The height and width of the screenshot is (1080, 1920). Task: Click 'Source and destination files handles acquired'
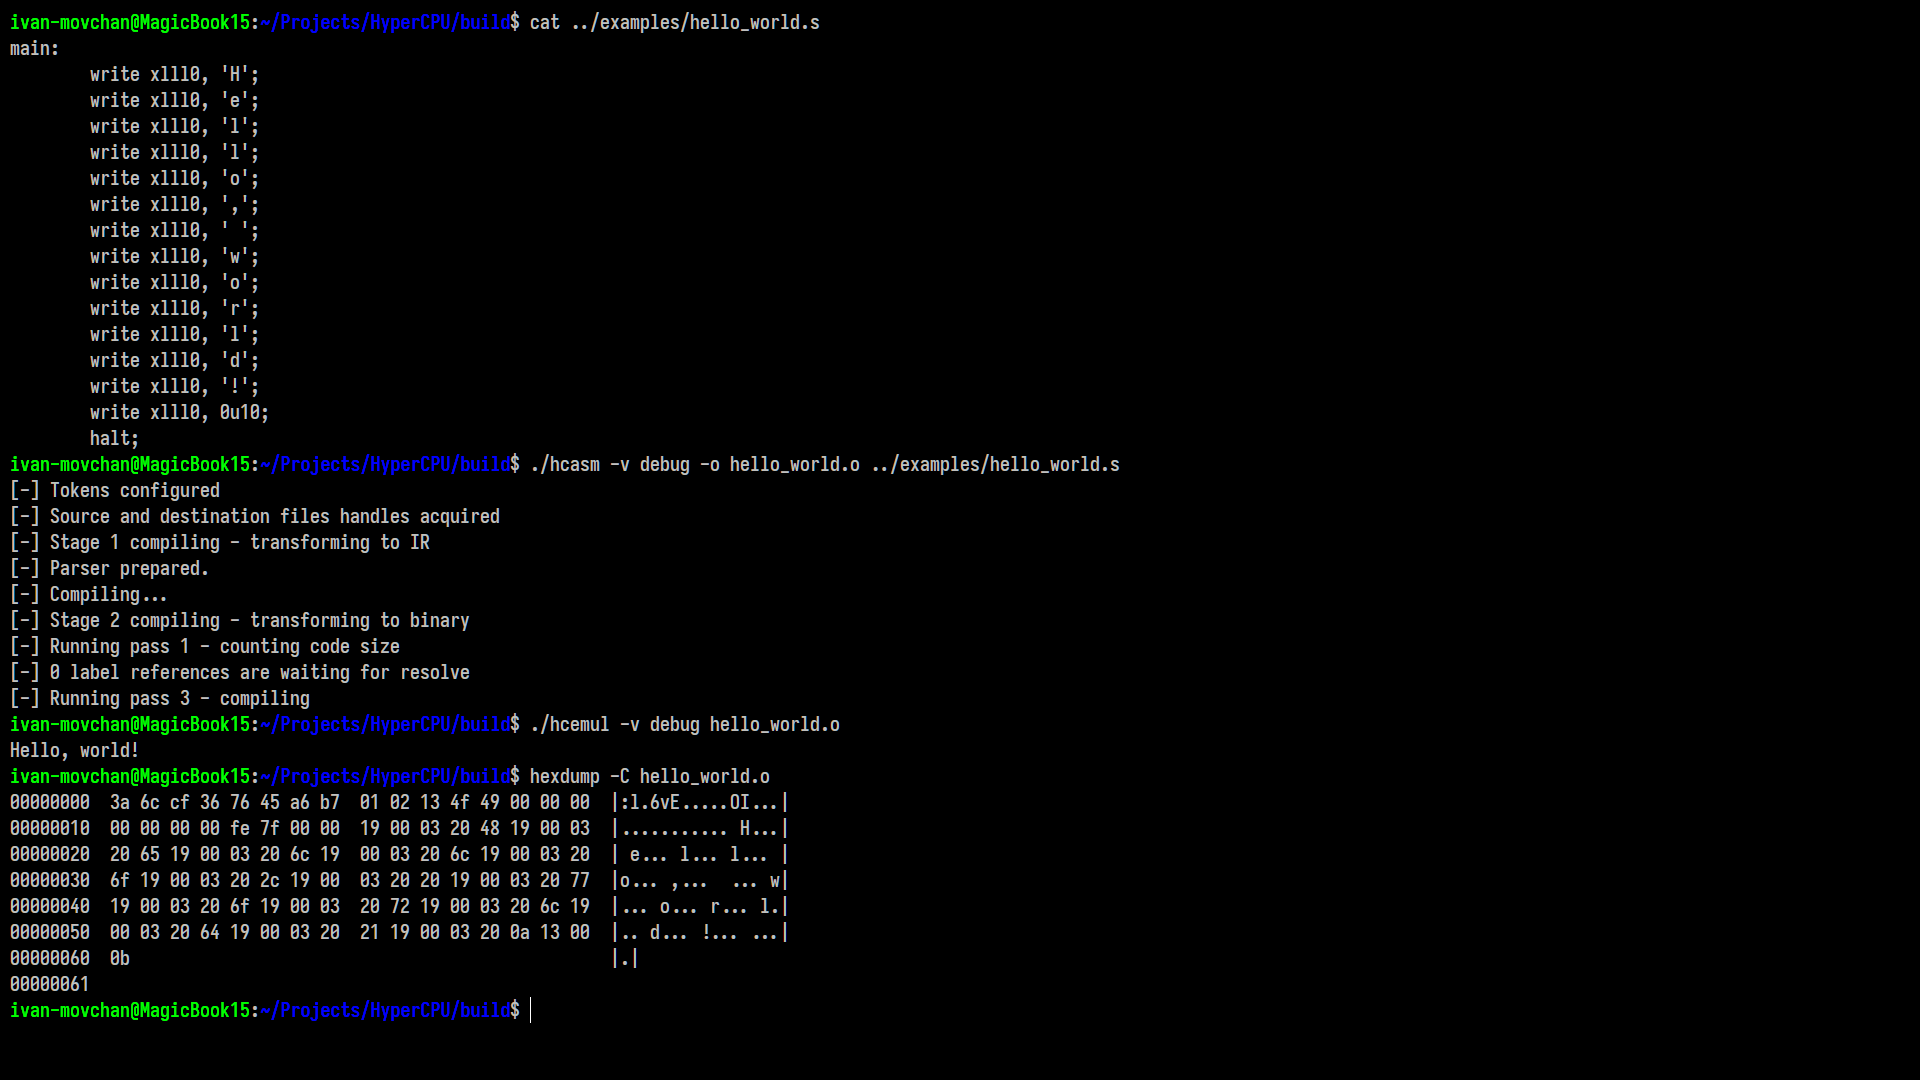tap(274, 516)
